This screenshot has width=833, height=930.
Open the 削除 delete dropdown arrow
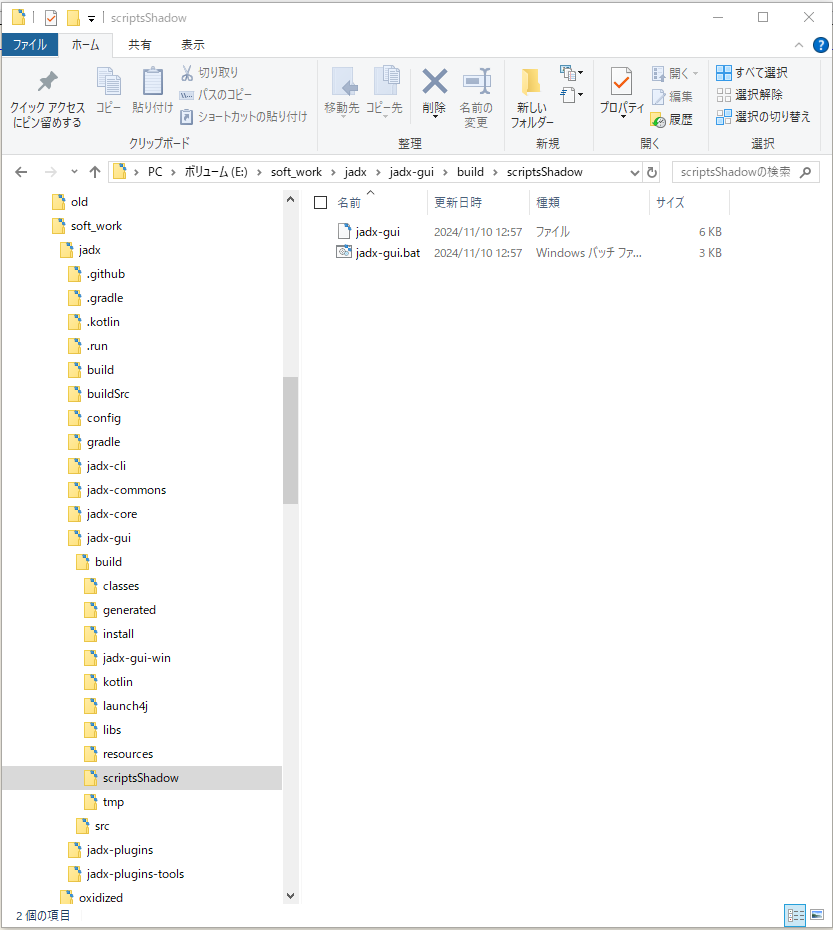click(x=435, y=117)
